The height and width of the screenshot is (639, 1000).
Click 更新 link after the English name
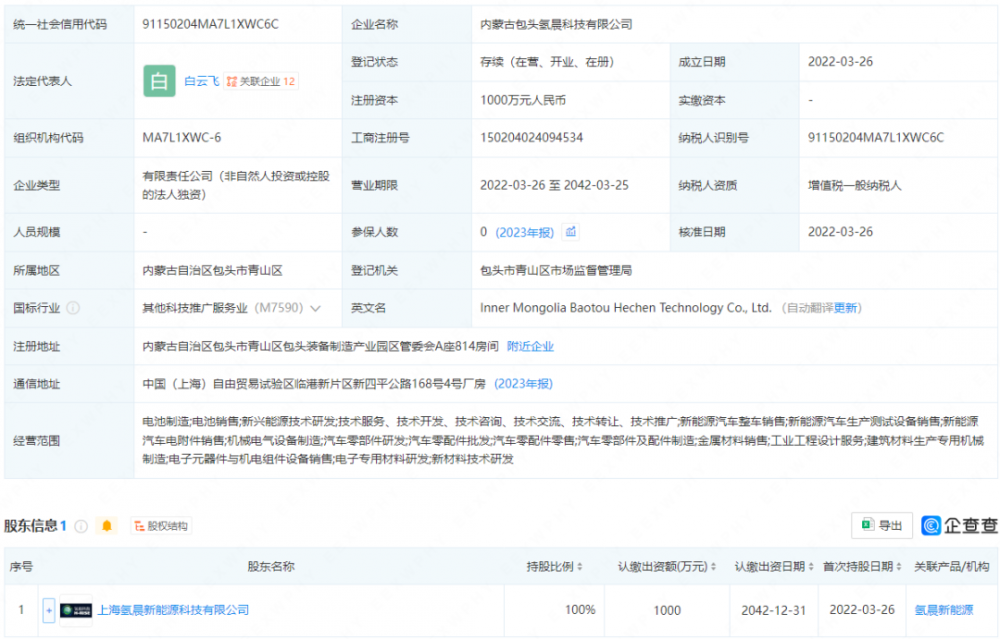pos(845,308)
